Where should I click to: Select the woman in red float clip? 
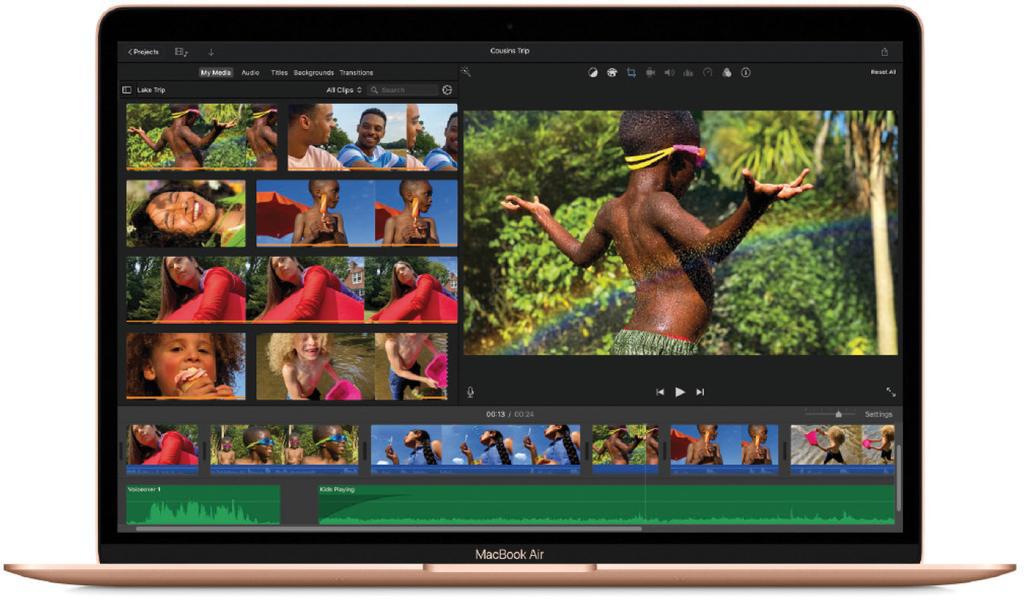click(292, 289)
